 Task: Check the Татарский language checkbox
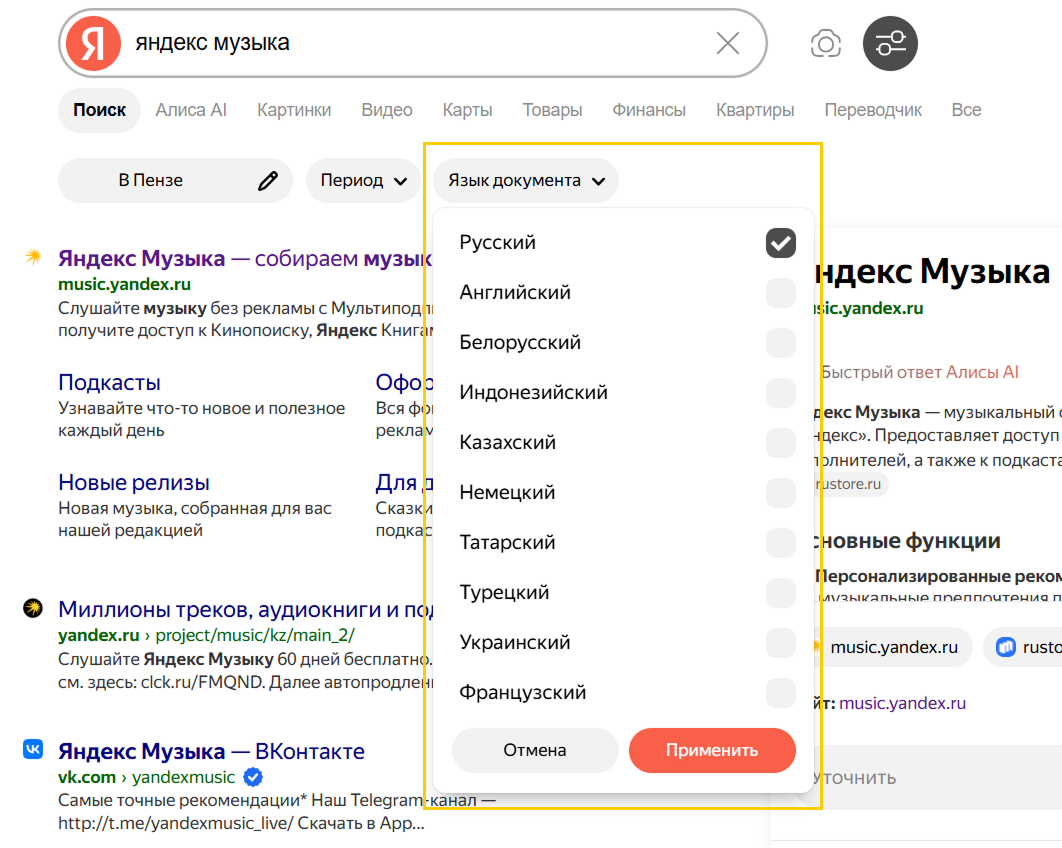(780, 543)
